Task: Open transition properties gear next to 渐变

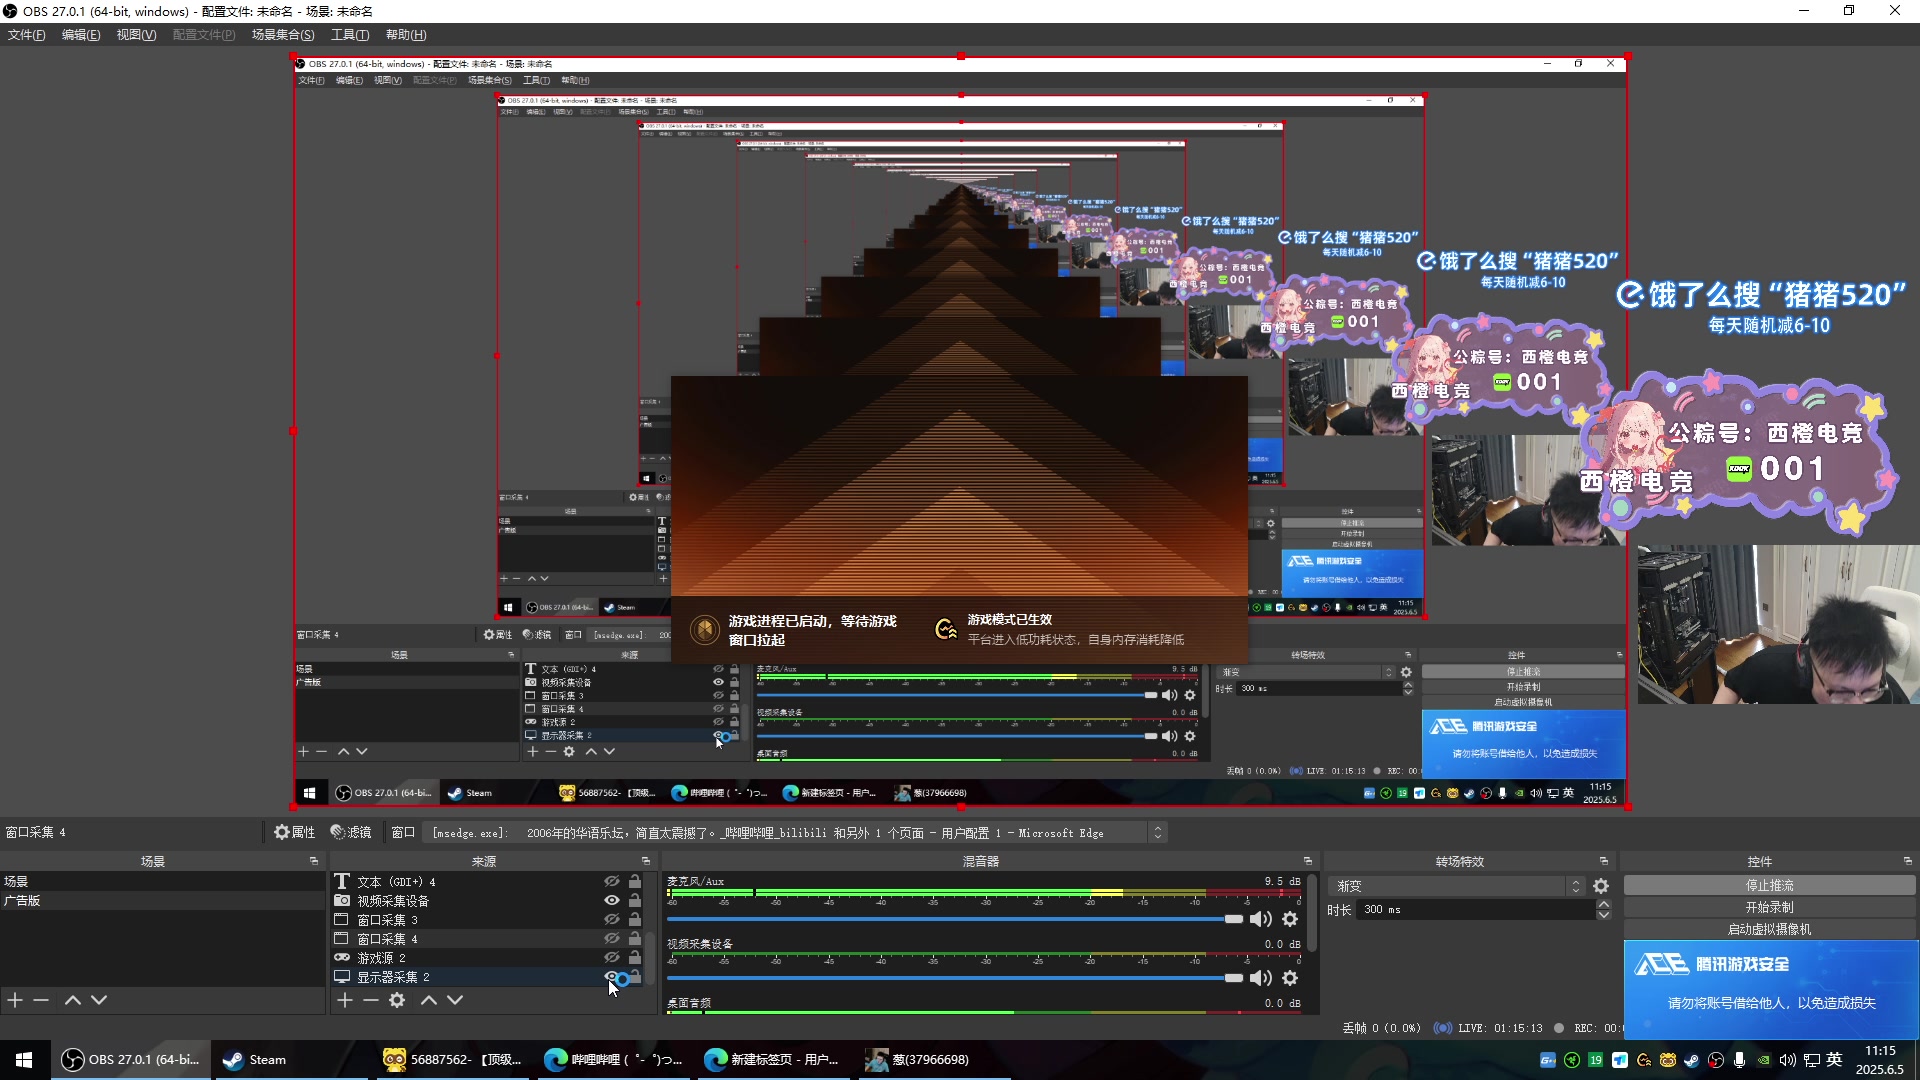Action: [x=1601, y=886]
